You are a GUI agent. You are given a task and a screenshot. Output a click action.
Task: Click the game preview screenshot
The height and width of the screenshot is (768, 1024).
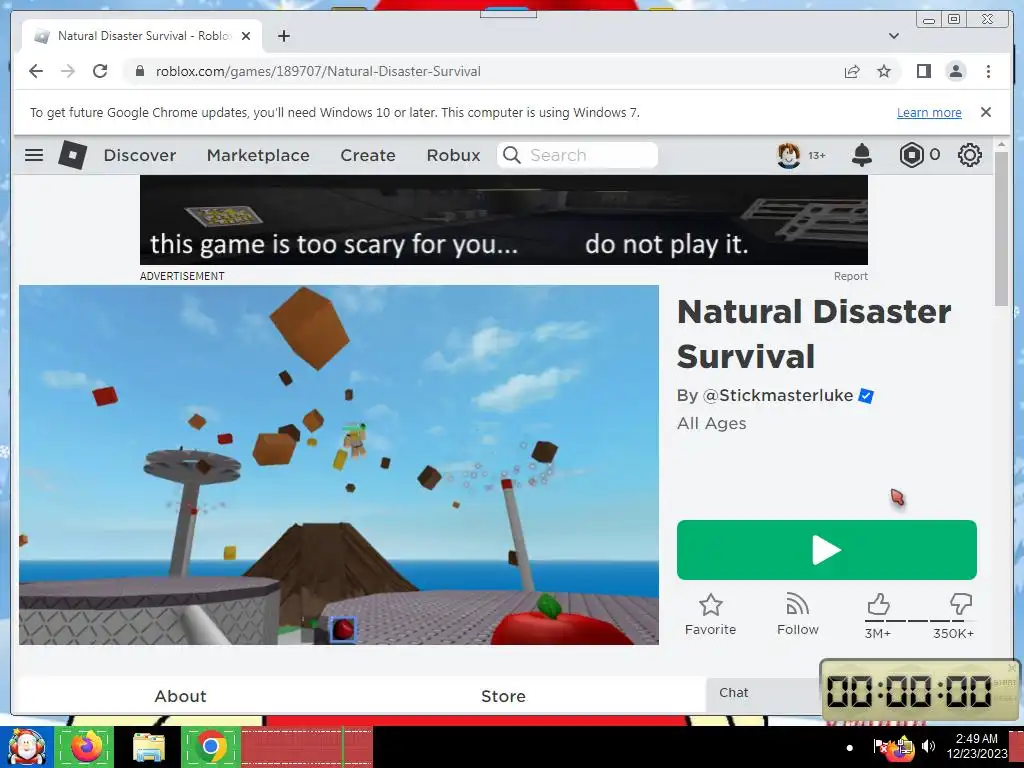[339, 465]
